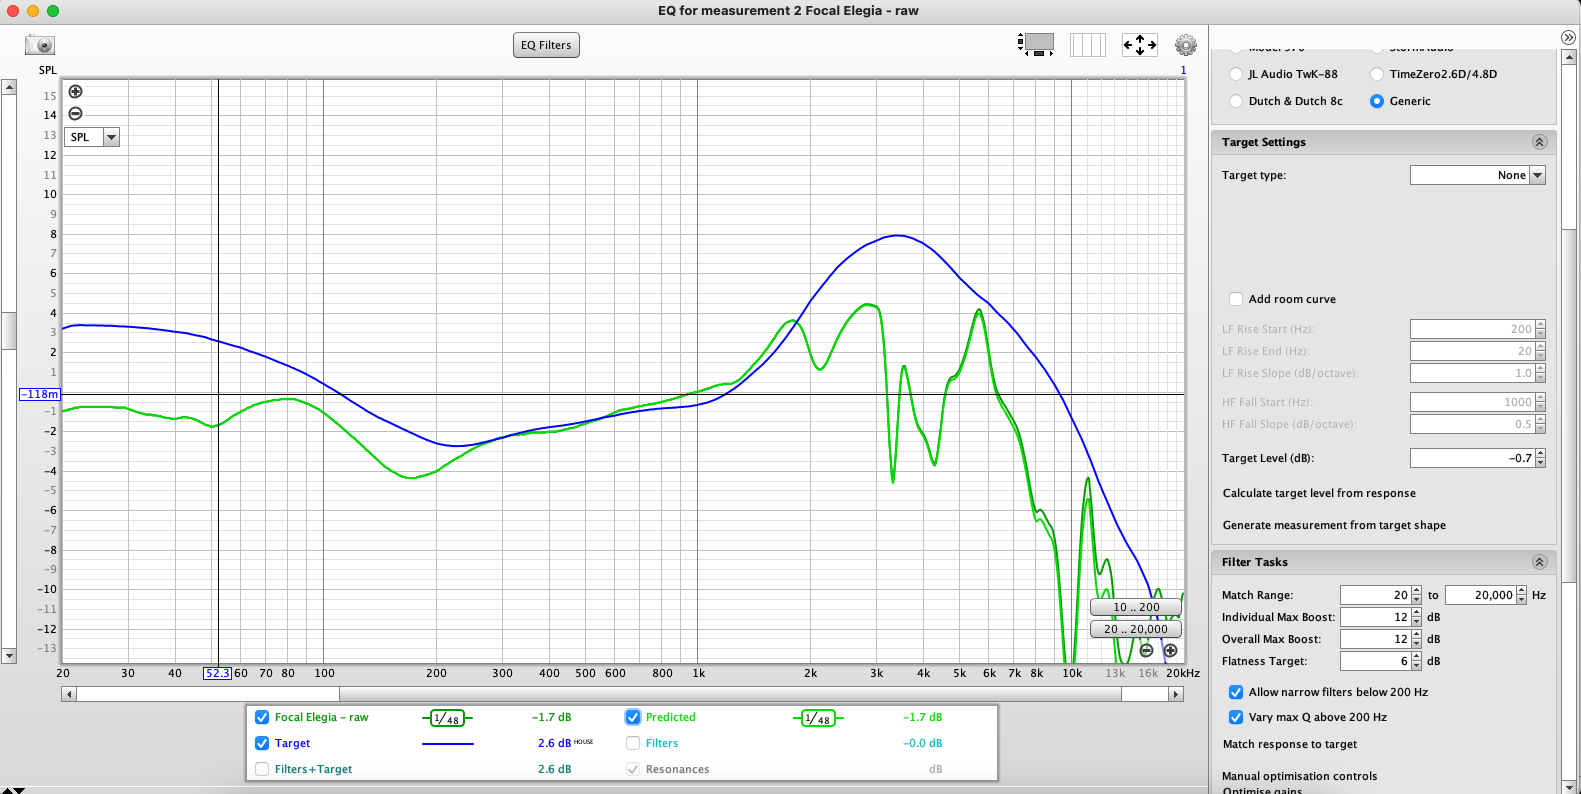Zoom in vertical axis with plus icon

[75, 91]
